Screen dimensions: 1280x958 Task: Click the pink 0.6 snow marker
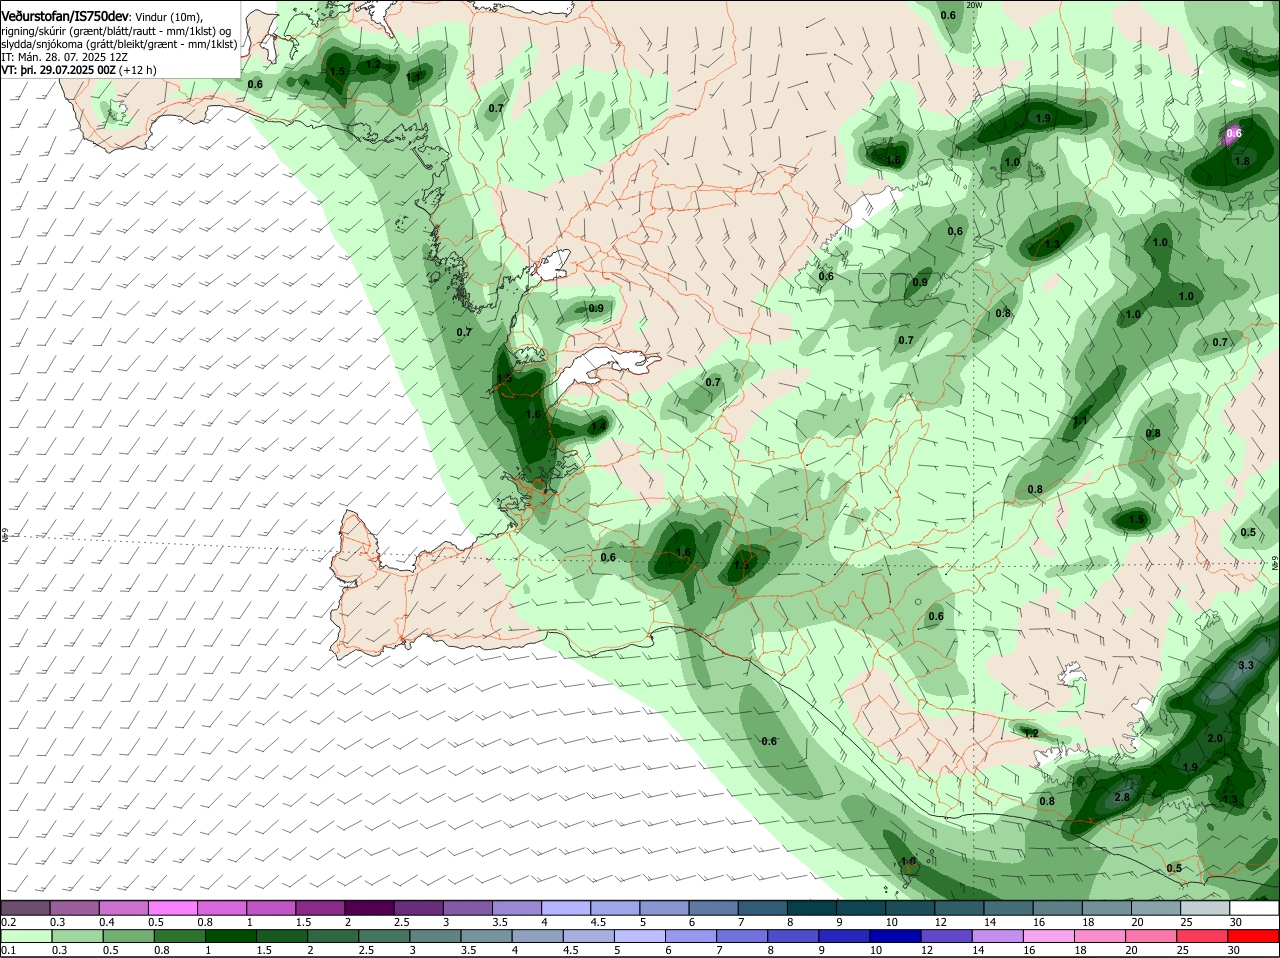pyautogui.click(x=1233, y=133)
